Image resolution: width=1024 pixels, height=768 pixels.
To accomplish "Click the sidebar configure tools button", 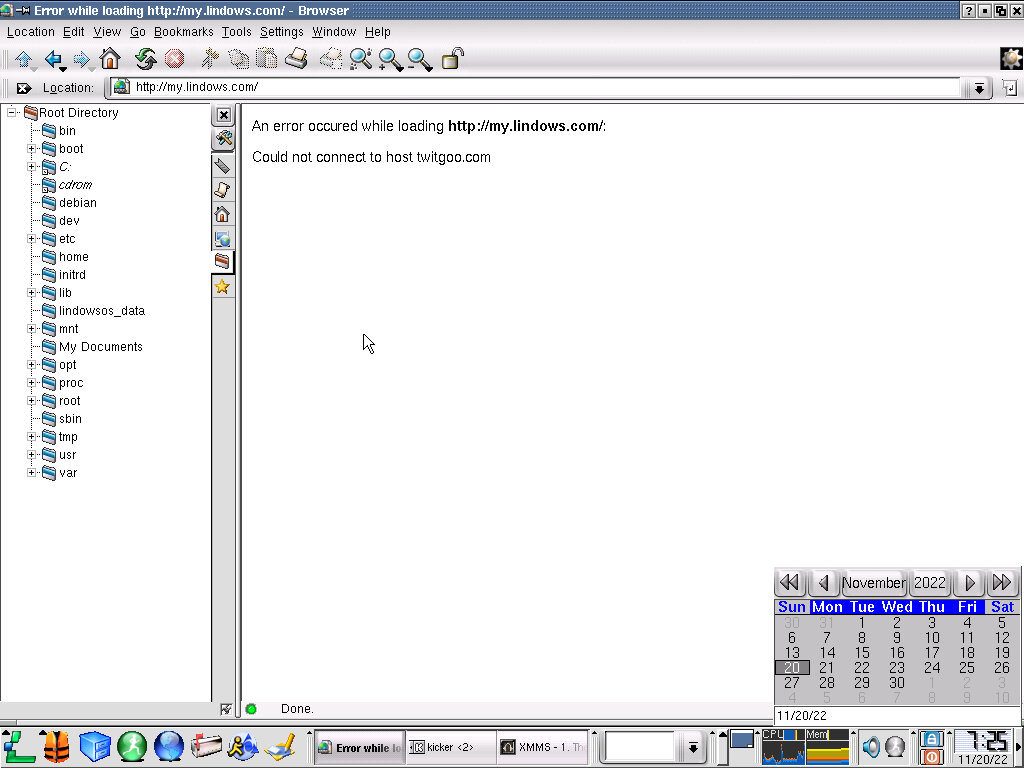I will (x=223, y=138).
